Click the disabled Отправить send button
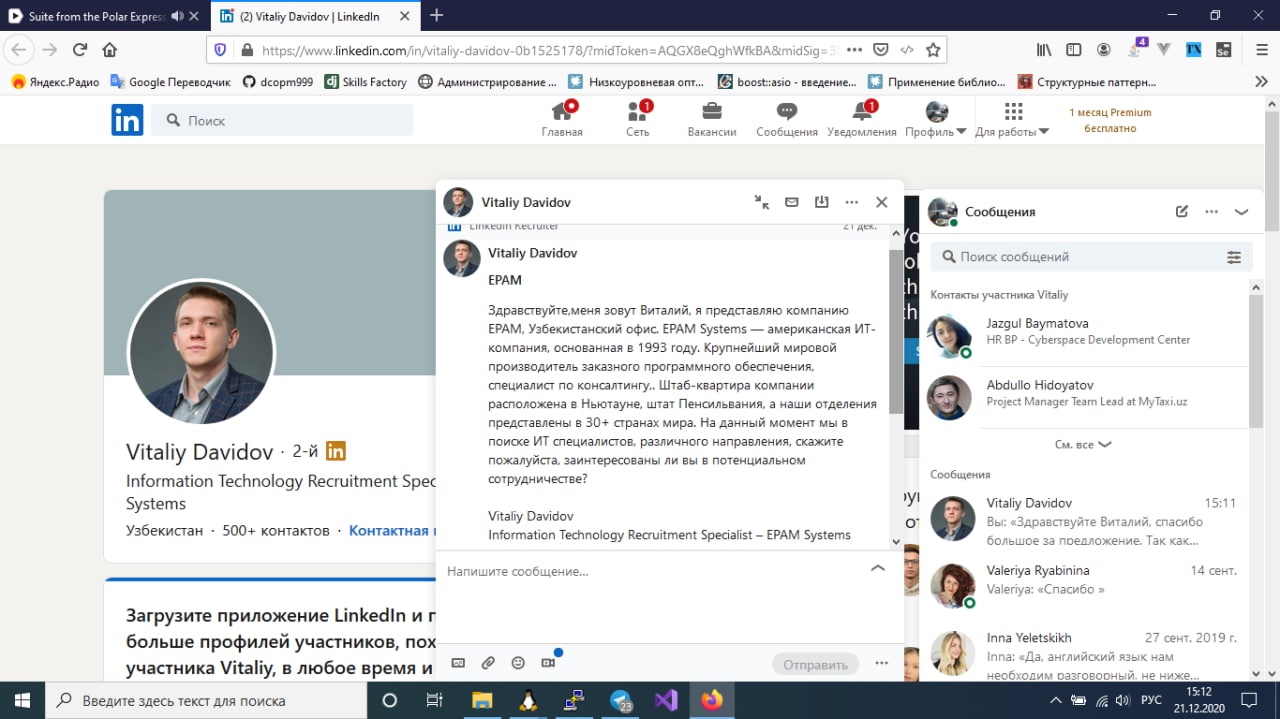This screenshot has width=1280, height=719. coord(816,664)
